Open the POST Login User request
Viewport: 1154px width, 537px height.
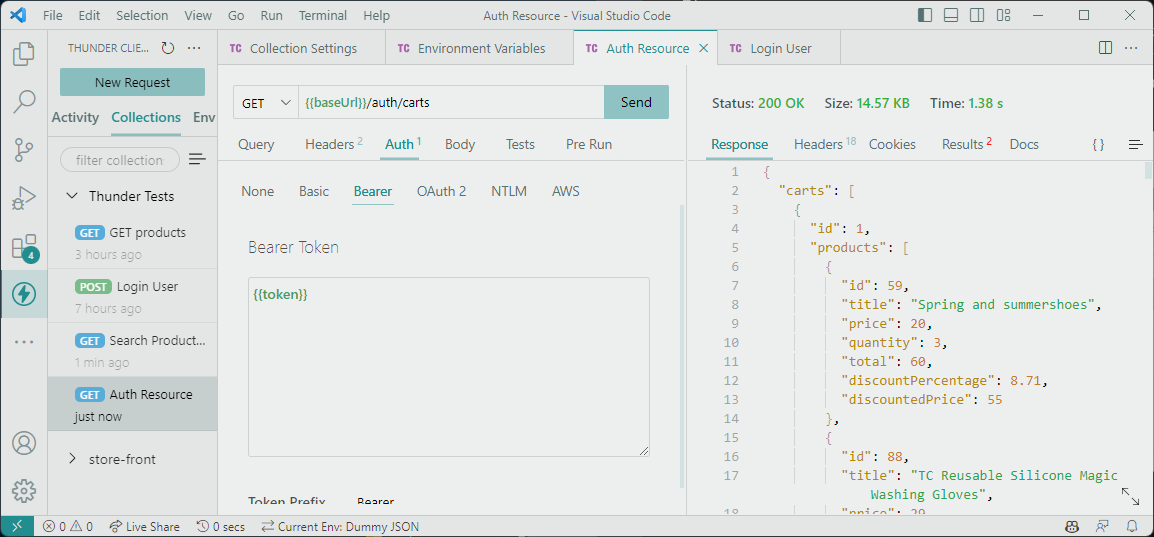(x=132, y=296)
